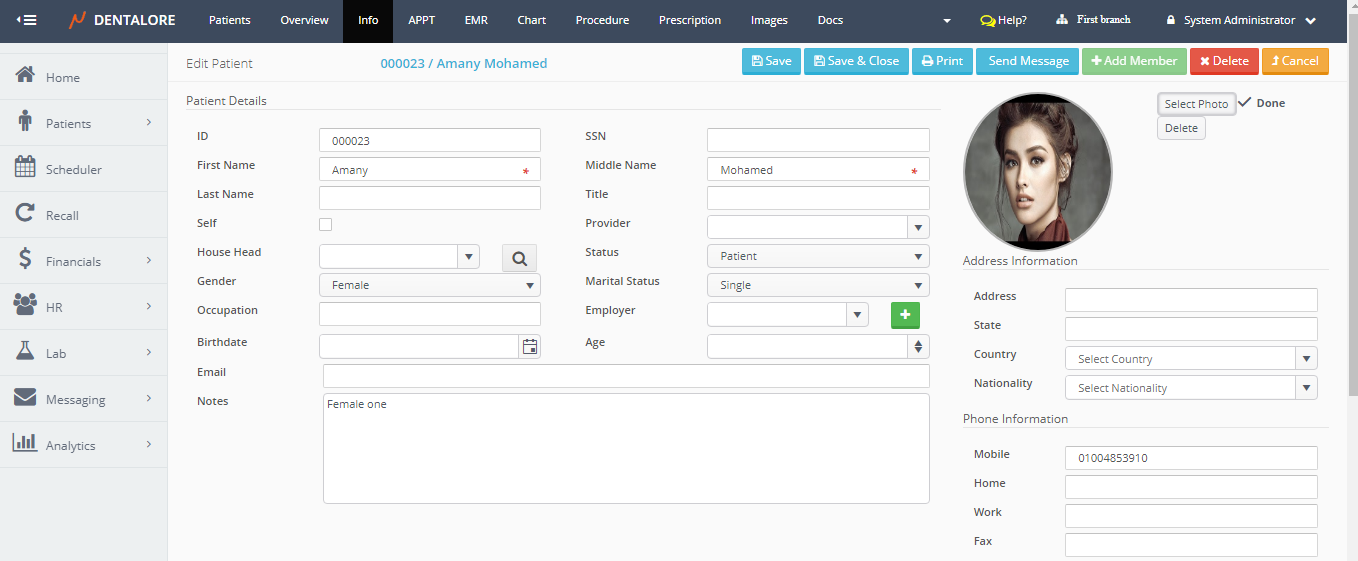Go to Home in the sidebar
1358x561 pixels.
(x=62, y=78)
